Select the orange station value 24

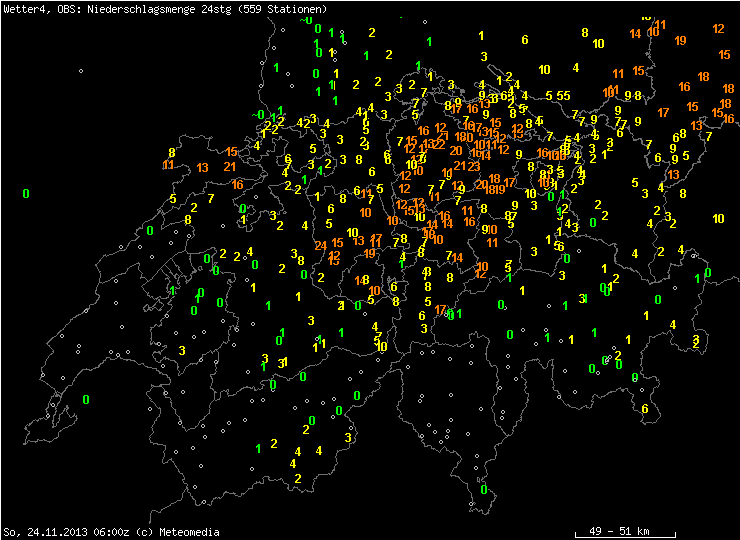pos(320,245)
